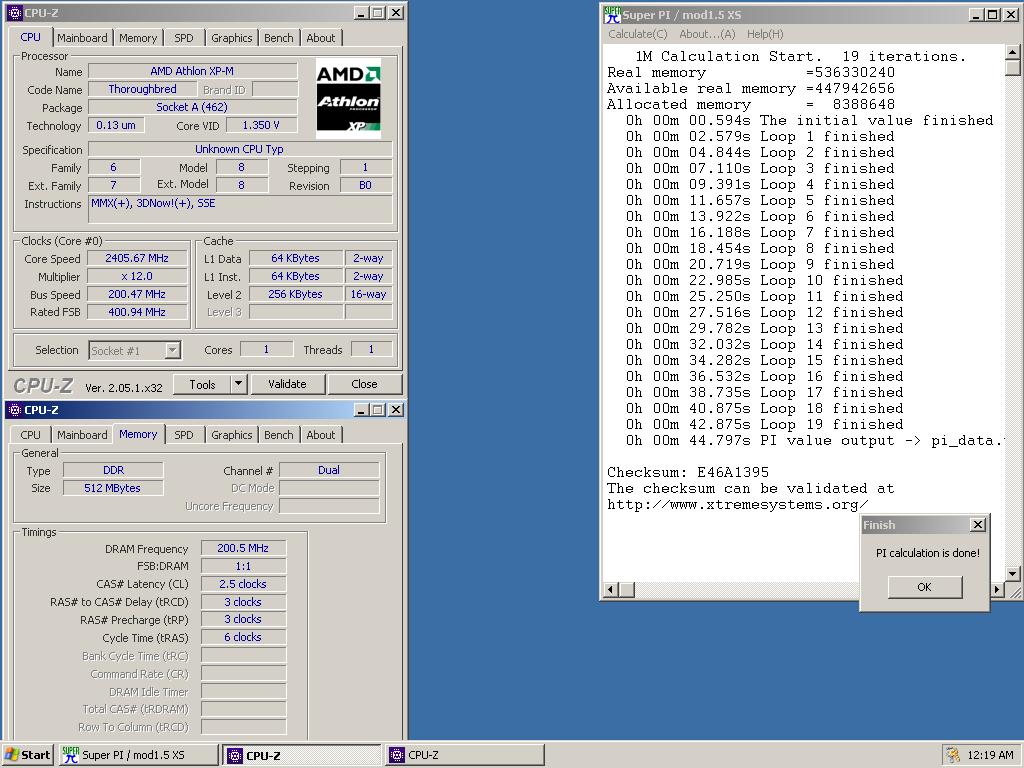Click the xtremesystems.org URL text
This screenshot has height=768, width=1024.
[x=737, y=504]
